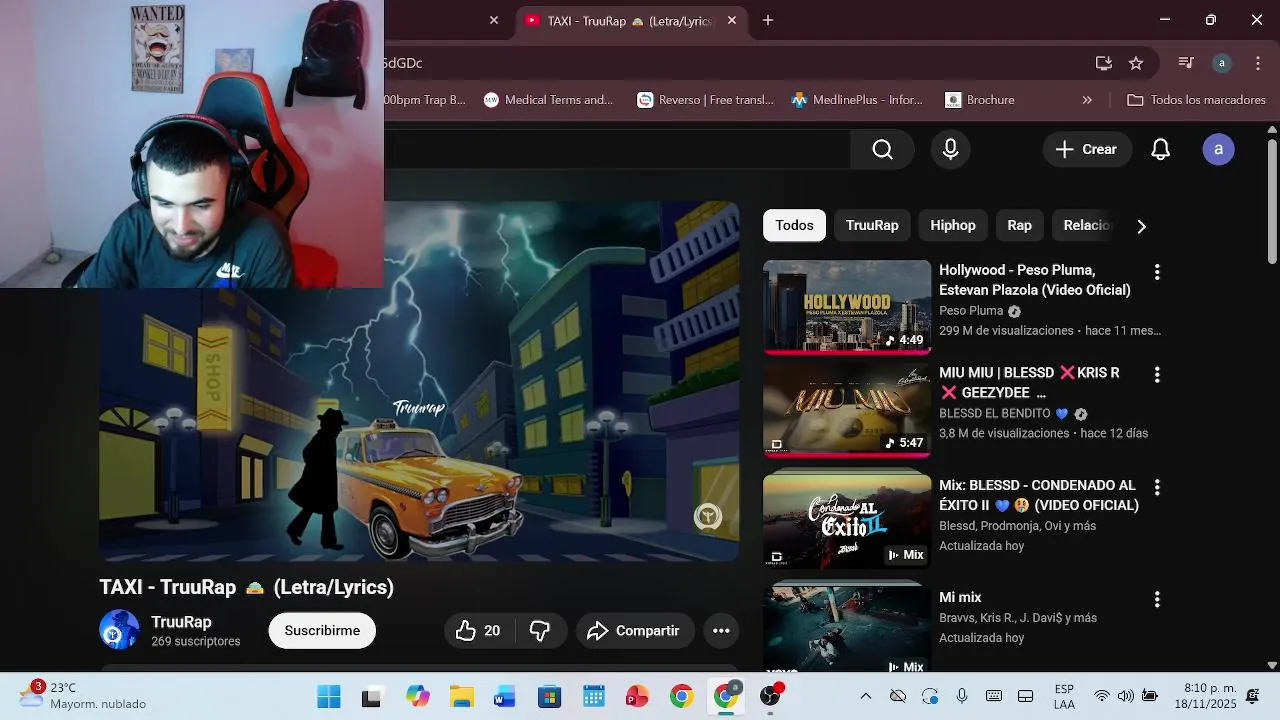Viewport: 1280px width, 720px height.
Task: Open more actions menu beside Compartir
Action: [721, 631]
